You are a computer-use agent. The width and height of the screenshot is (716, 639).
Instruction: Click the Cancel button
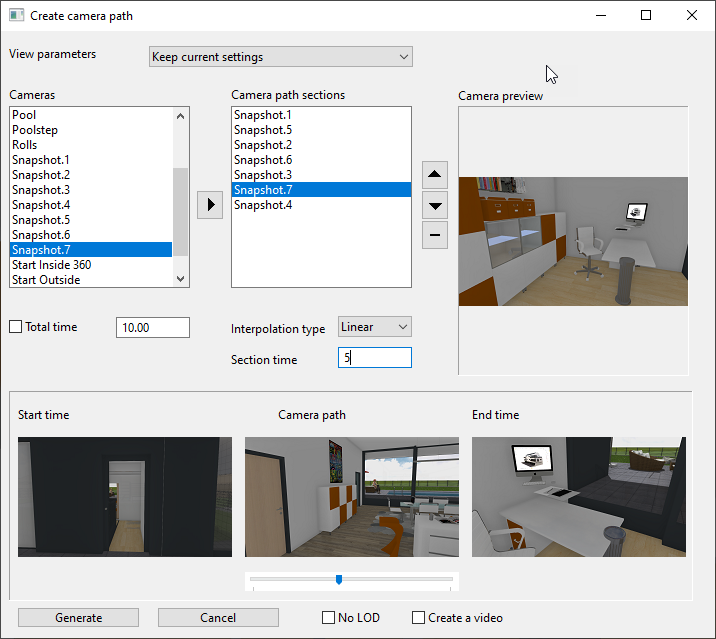218,618
